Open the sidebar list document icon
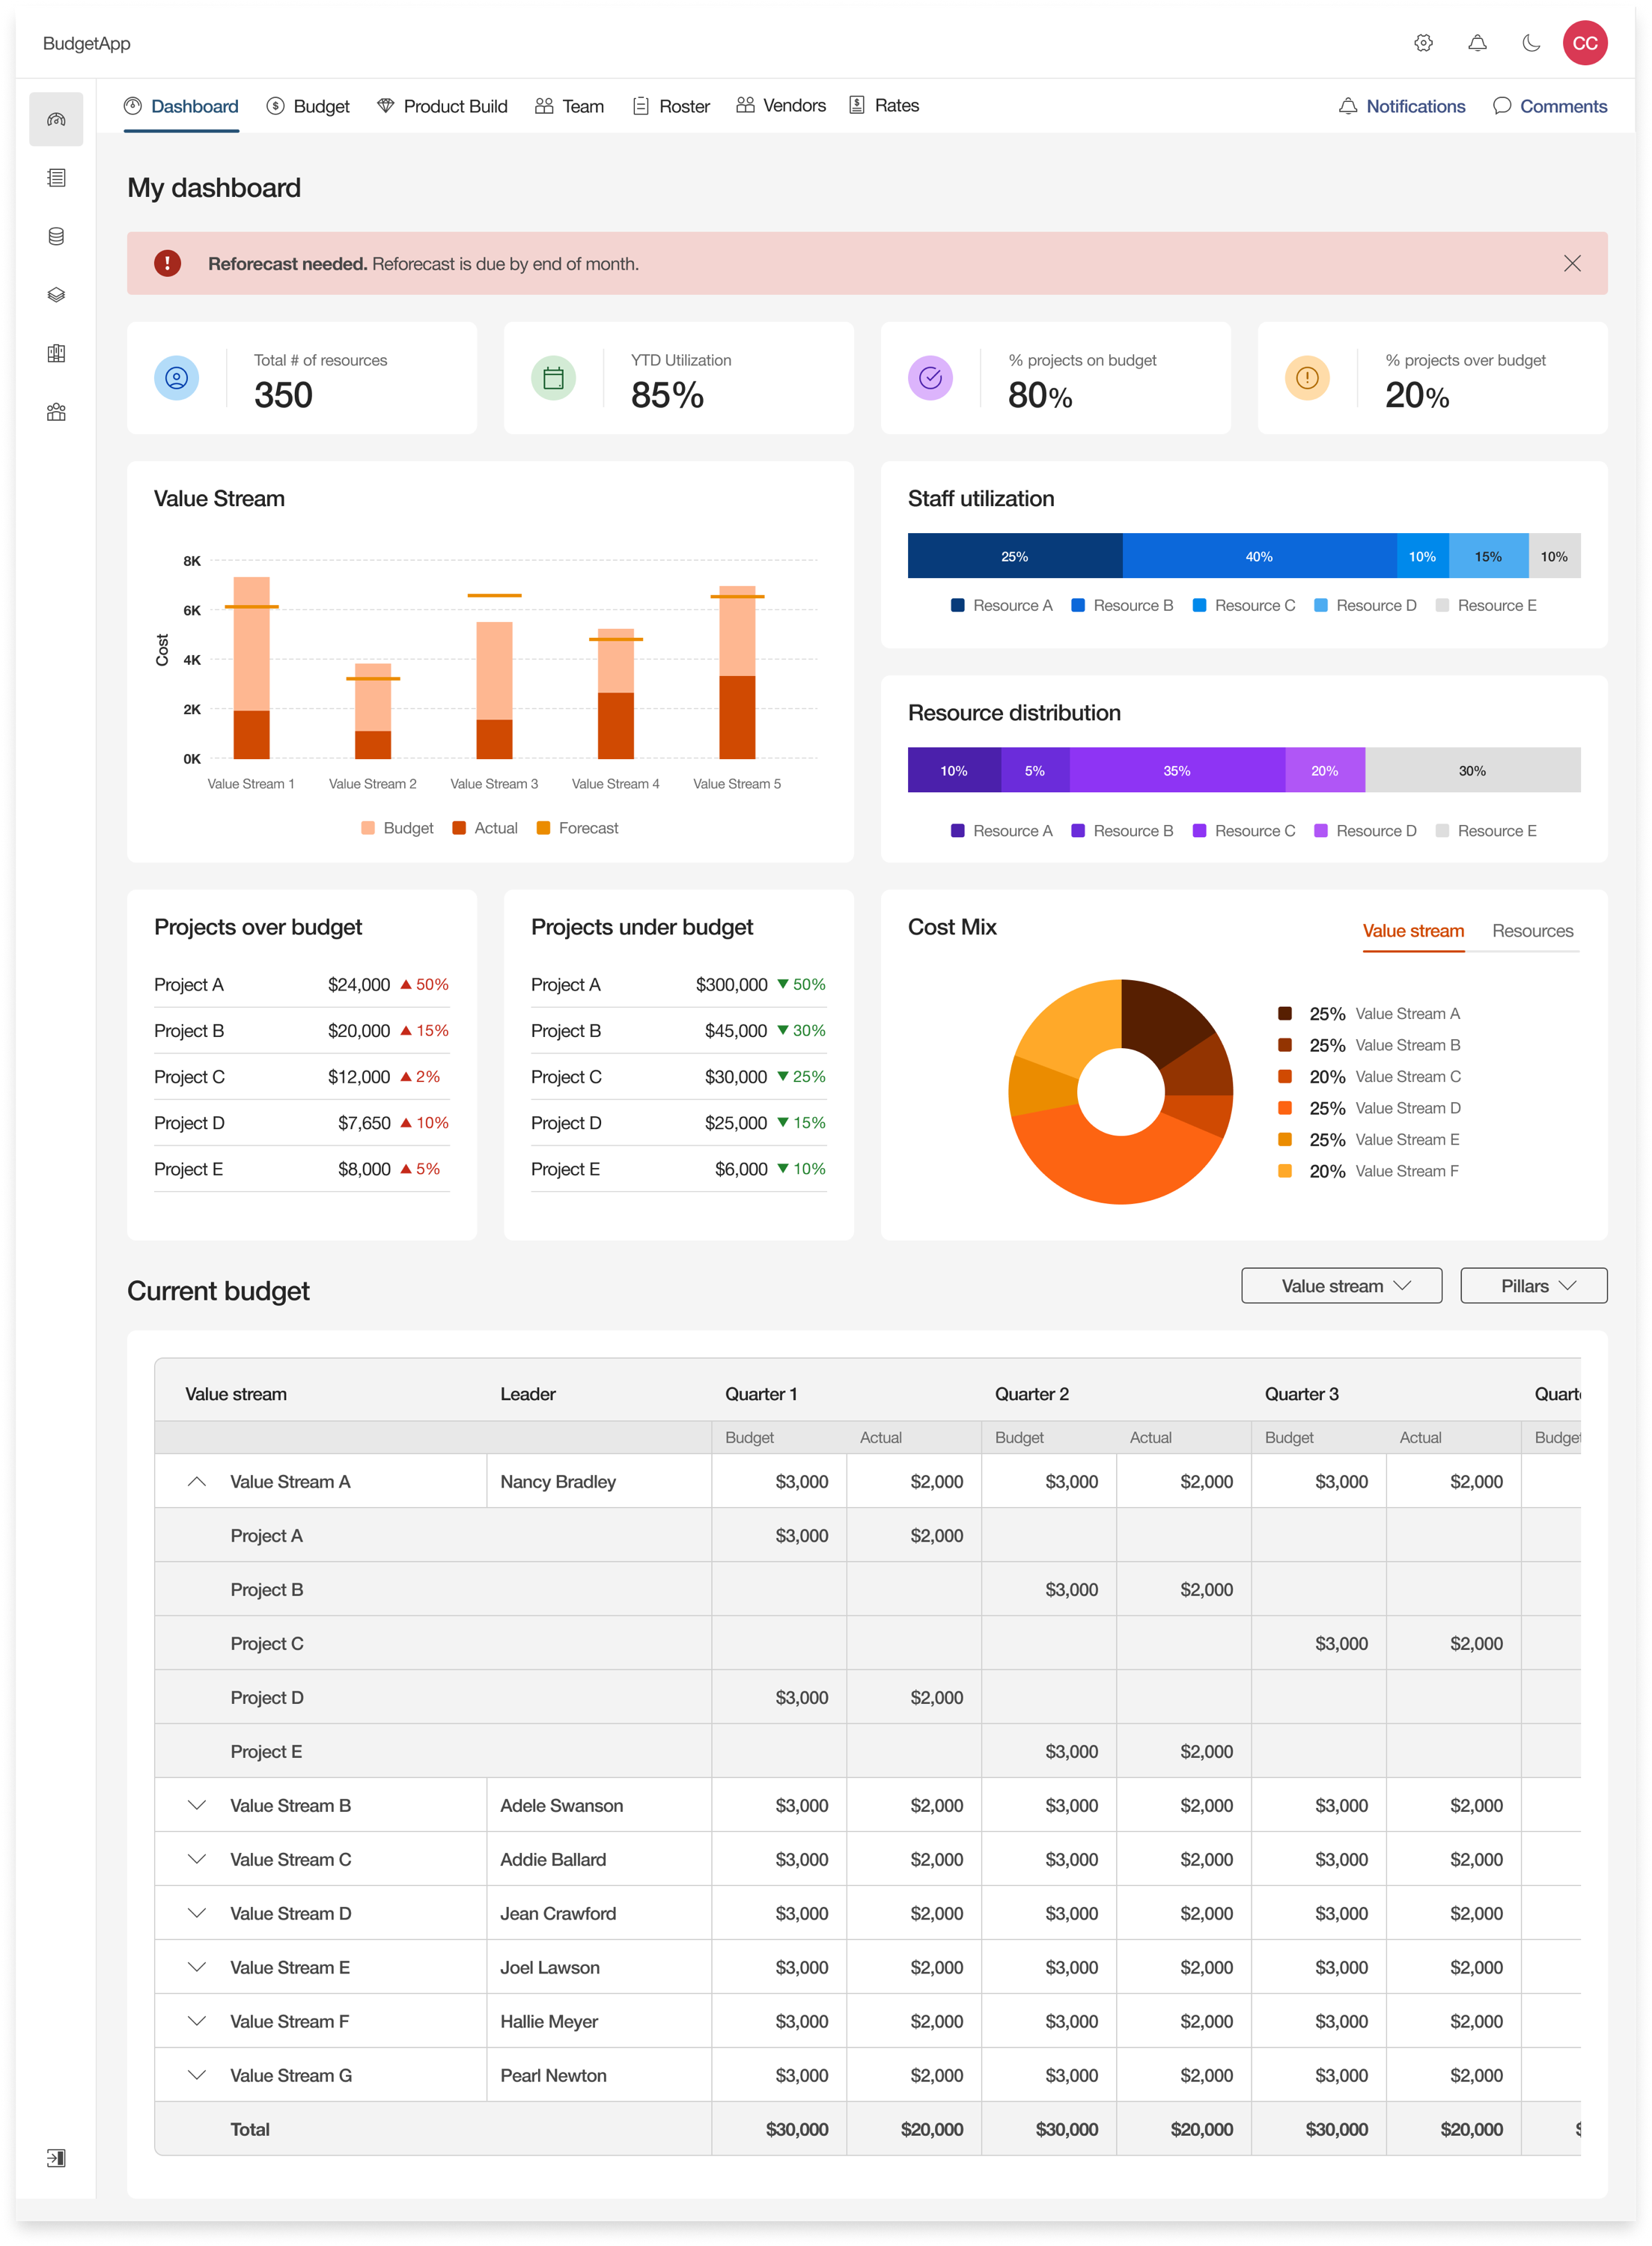This screenshot has width=1652, height=2246. [x=56, y=178]
